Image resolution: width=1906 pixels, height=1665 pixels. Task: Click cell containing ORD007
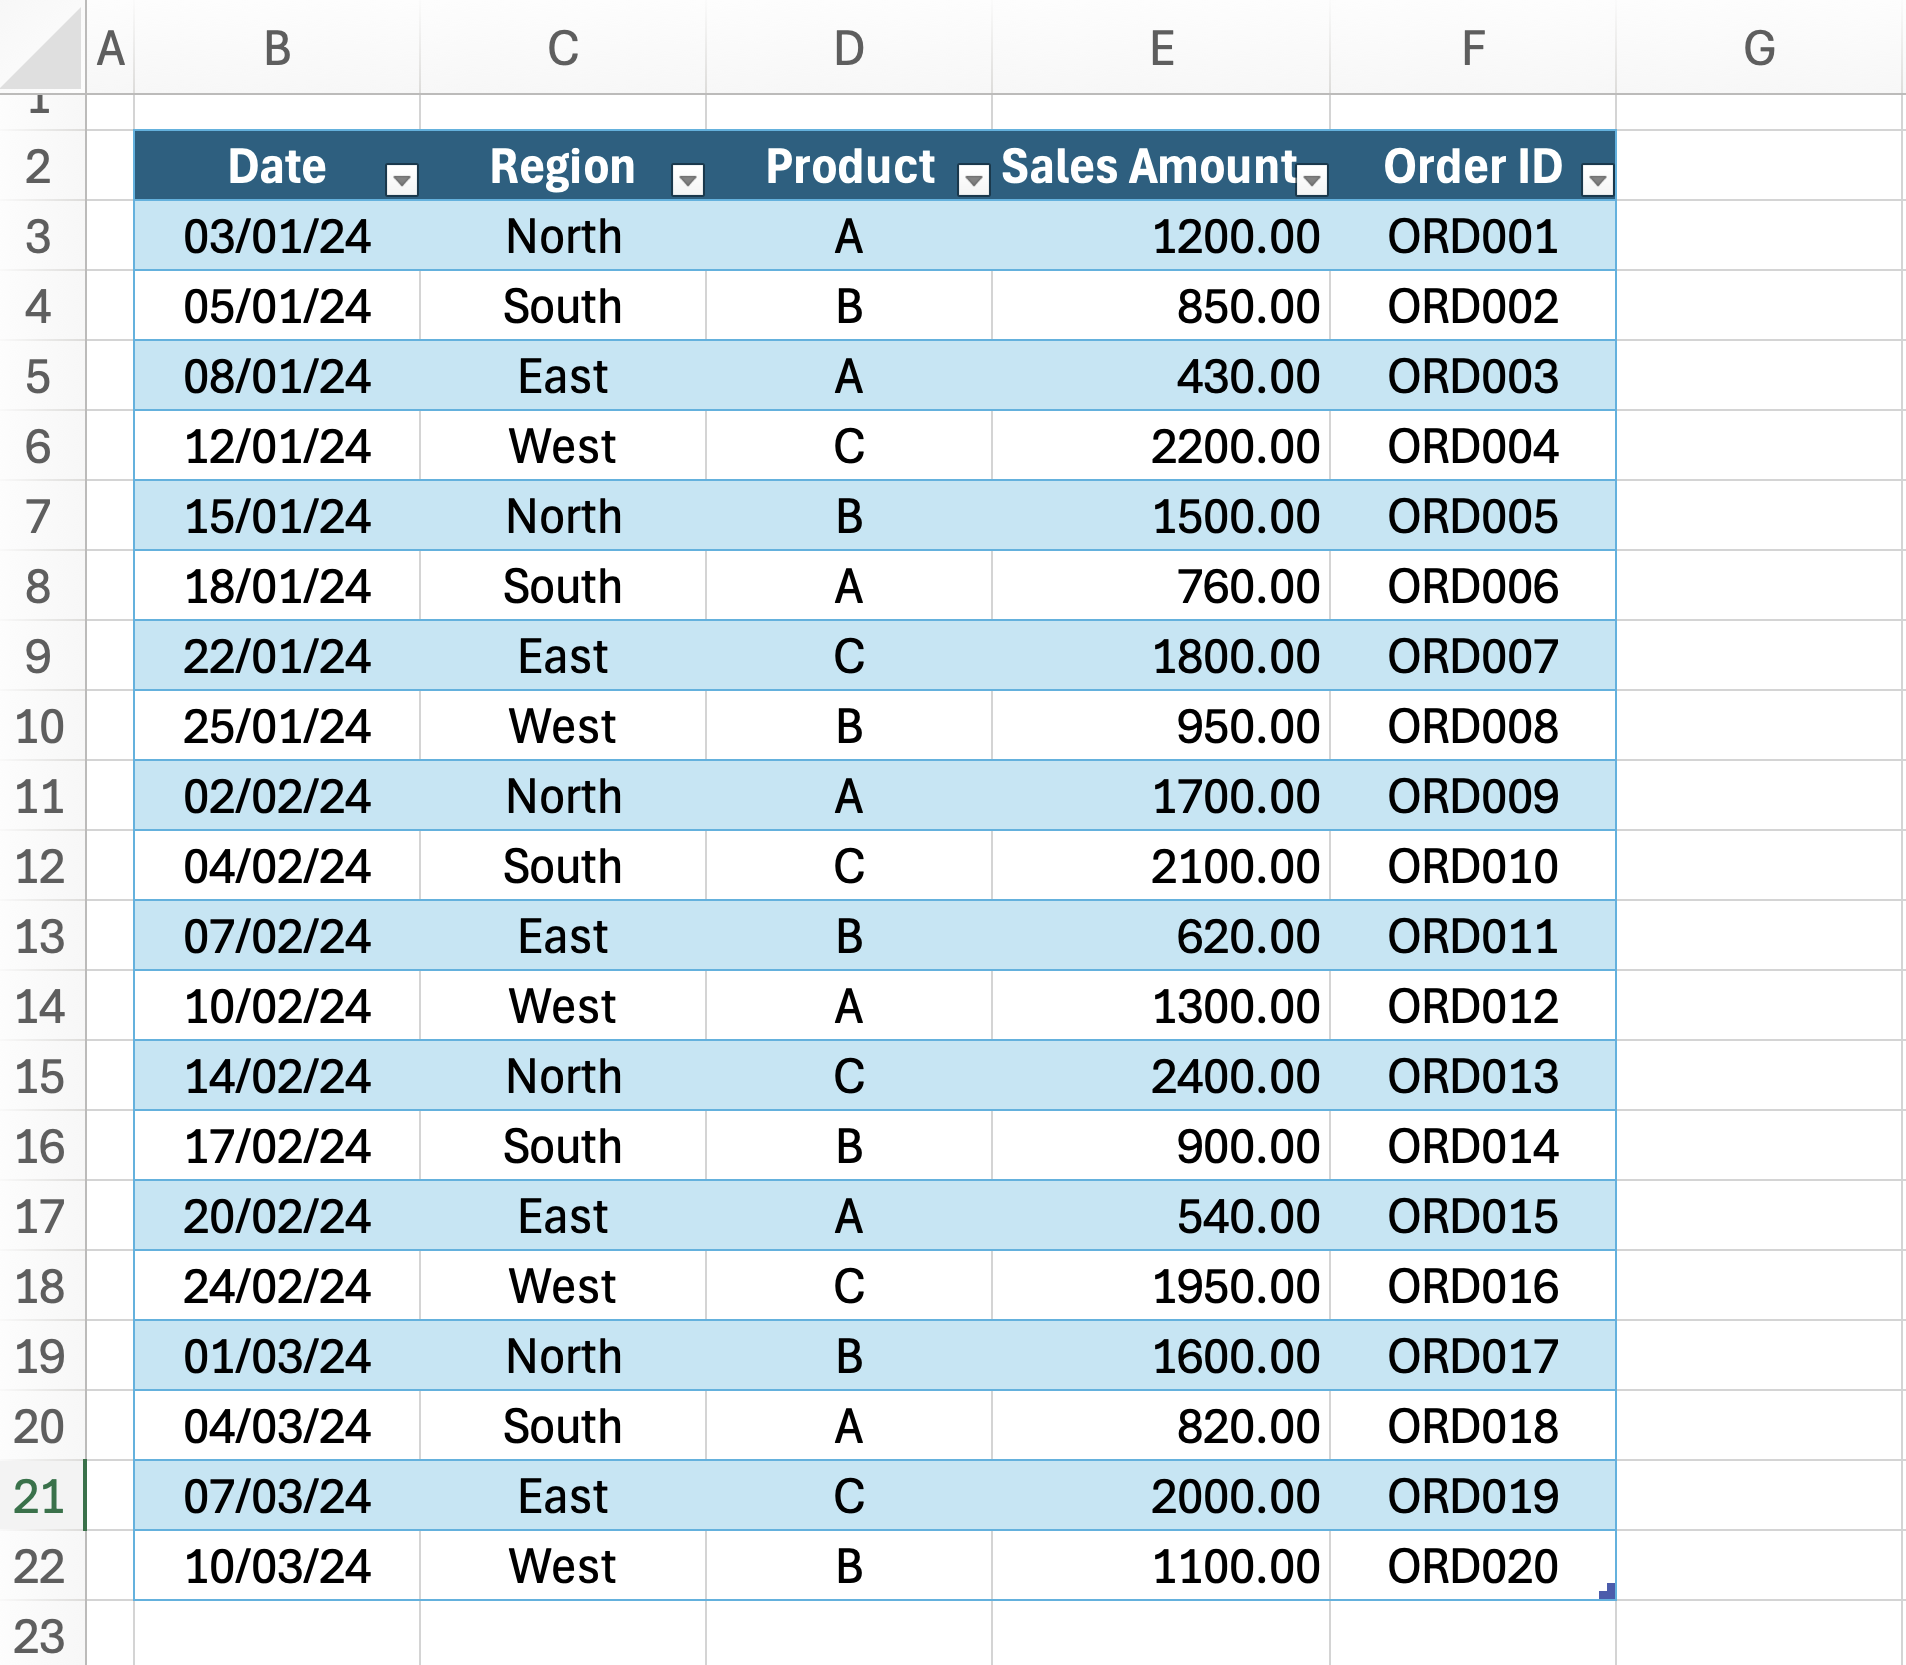(1473, 656)
